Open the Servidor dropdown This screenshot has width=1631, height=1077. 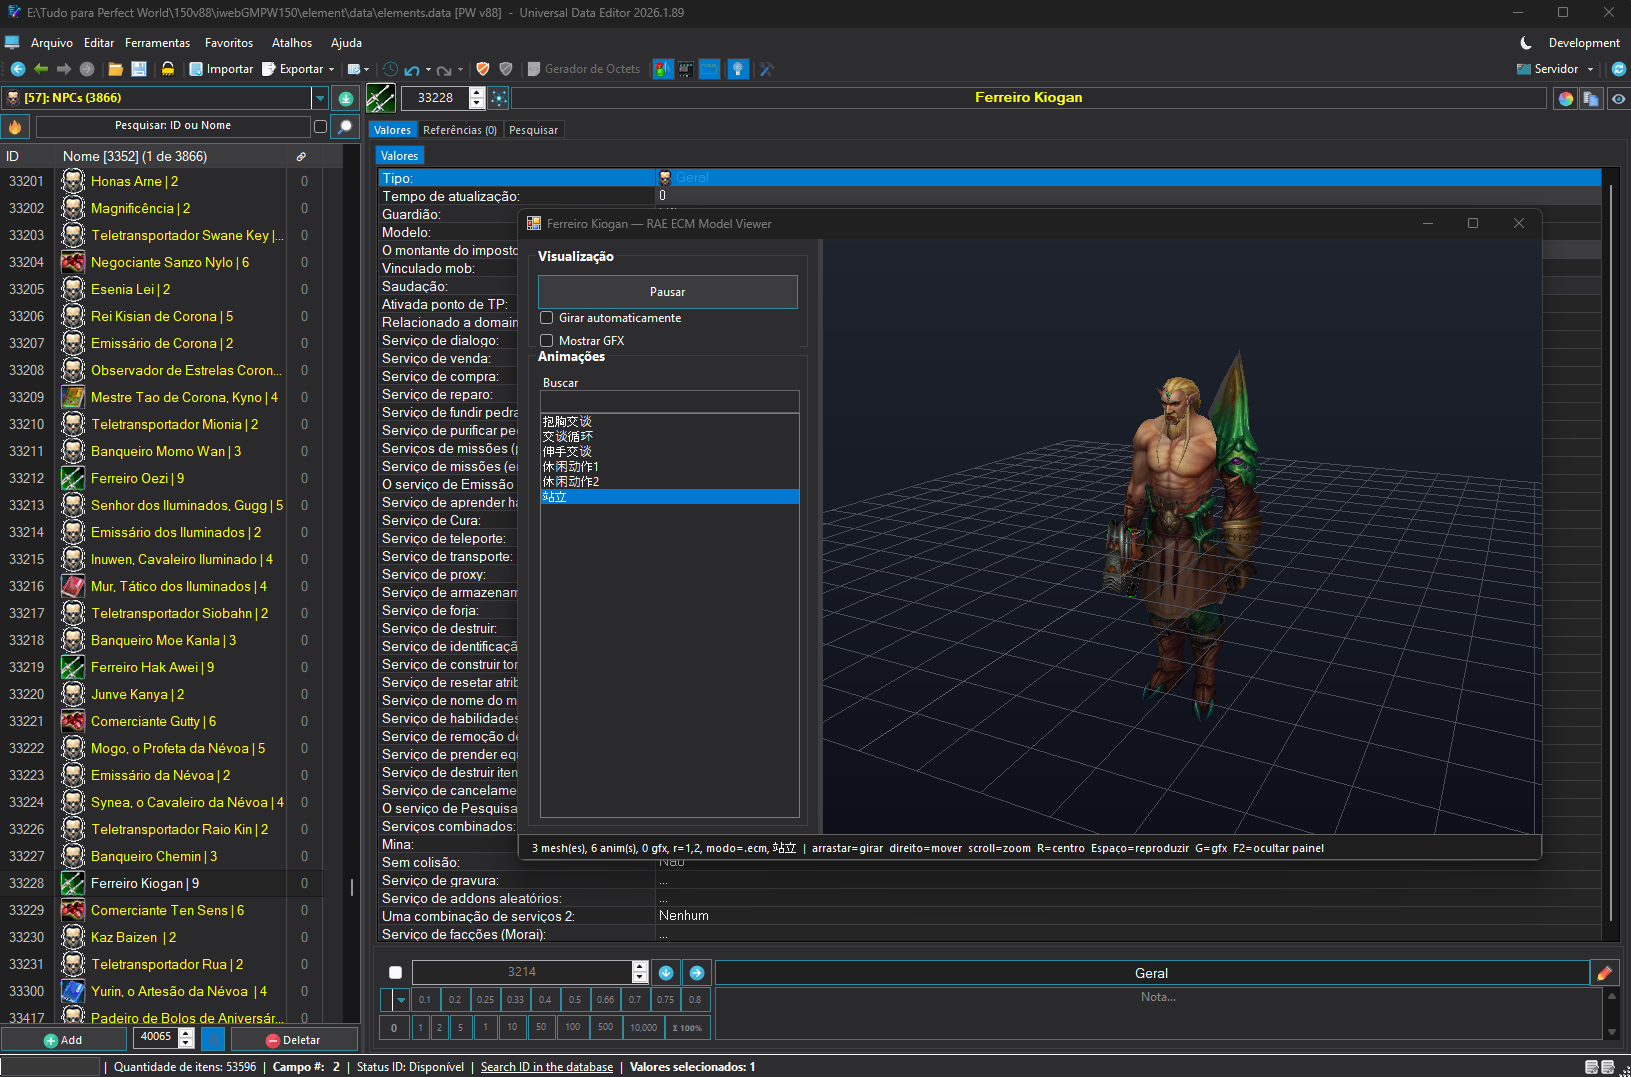(x=1590, y=69)
